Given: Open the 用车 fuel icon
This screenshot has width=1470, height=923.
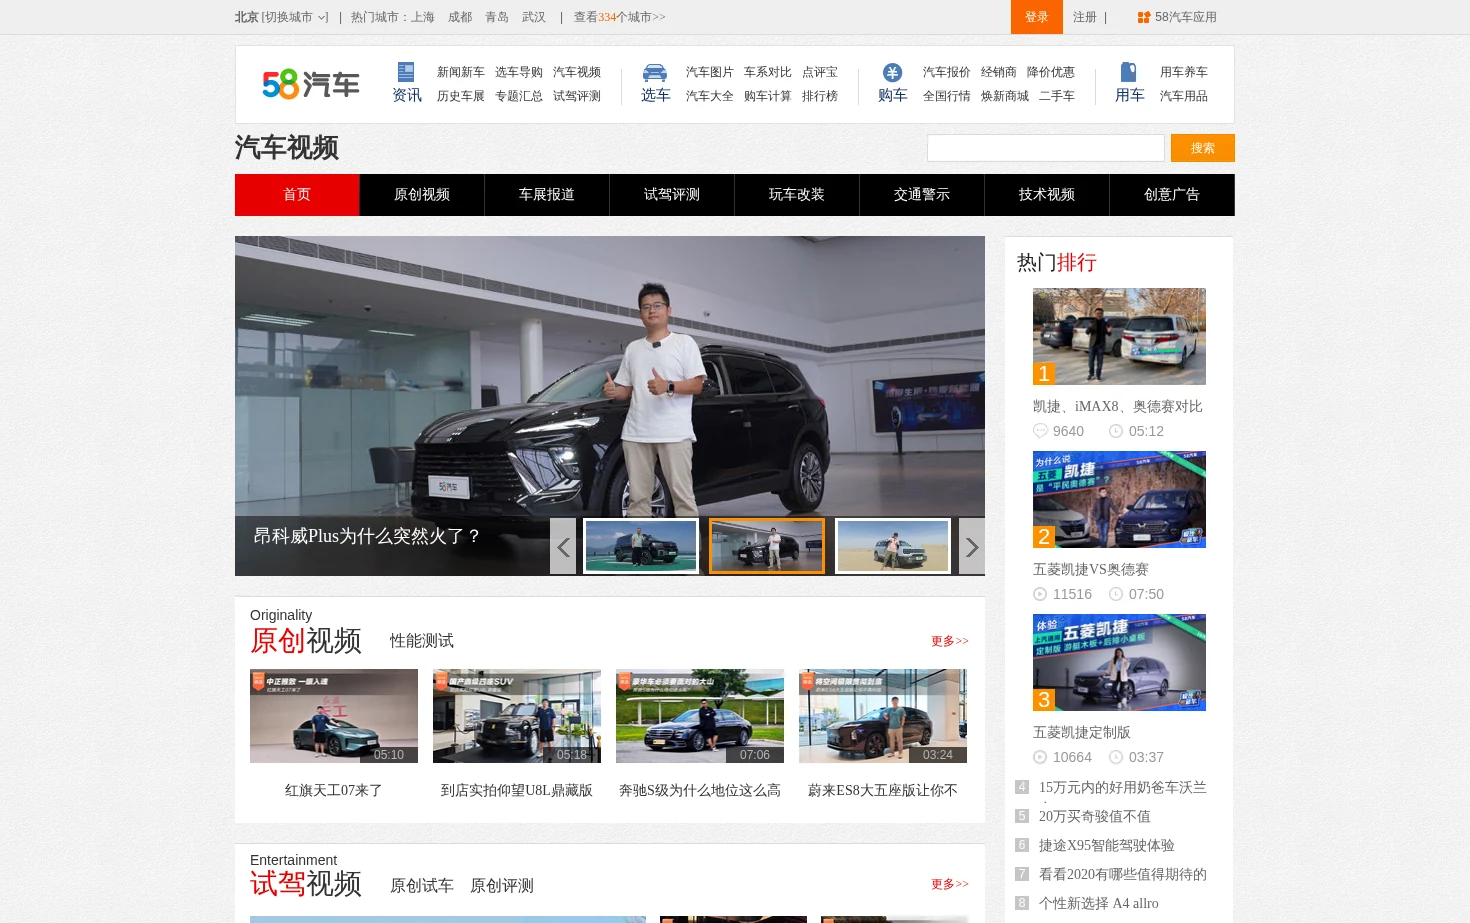Looking at the screenshot, I should [1129, 72].
